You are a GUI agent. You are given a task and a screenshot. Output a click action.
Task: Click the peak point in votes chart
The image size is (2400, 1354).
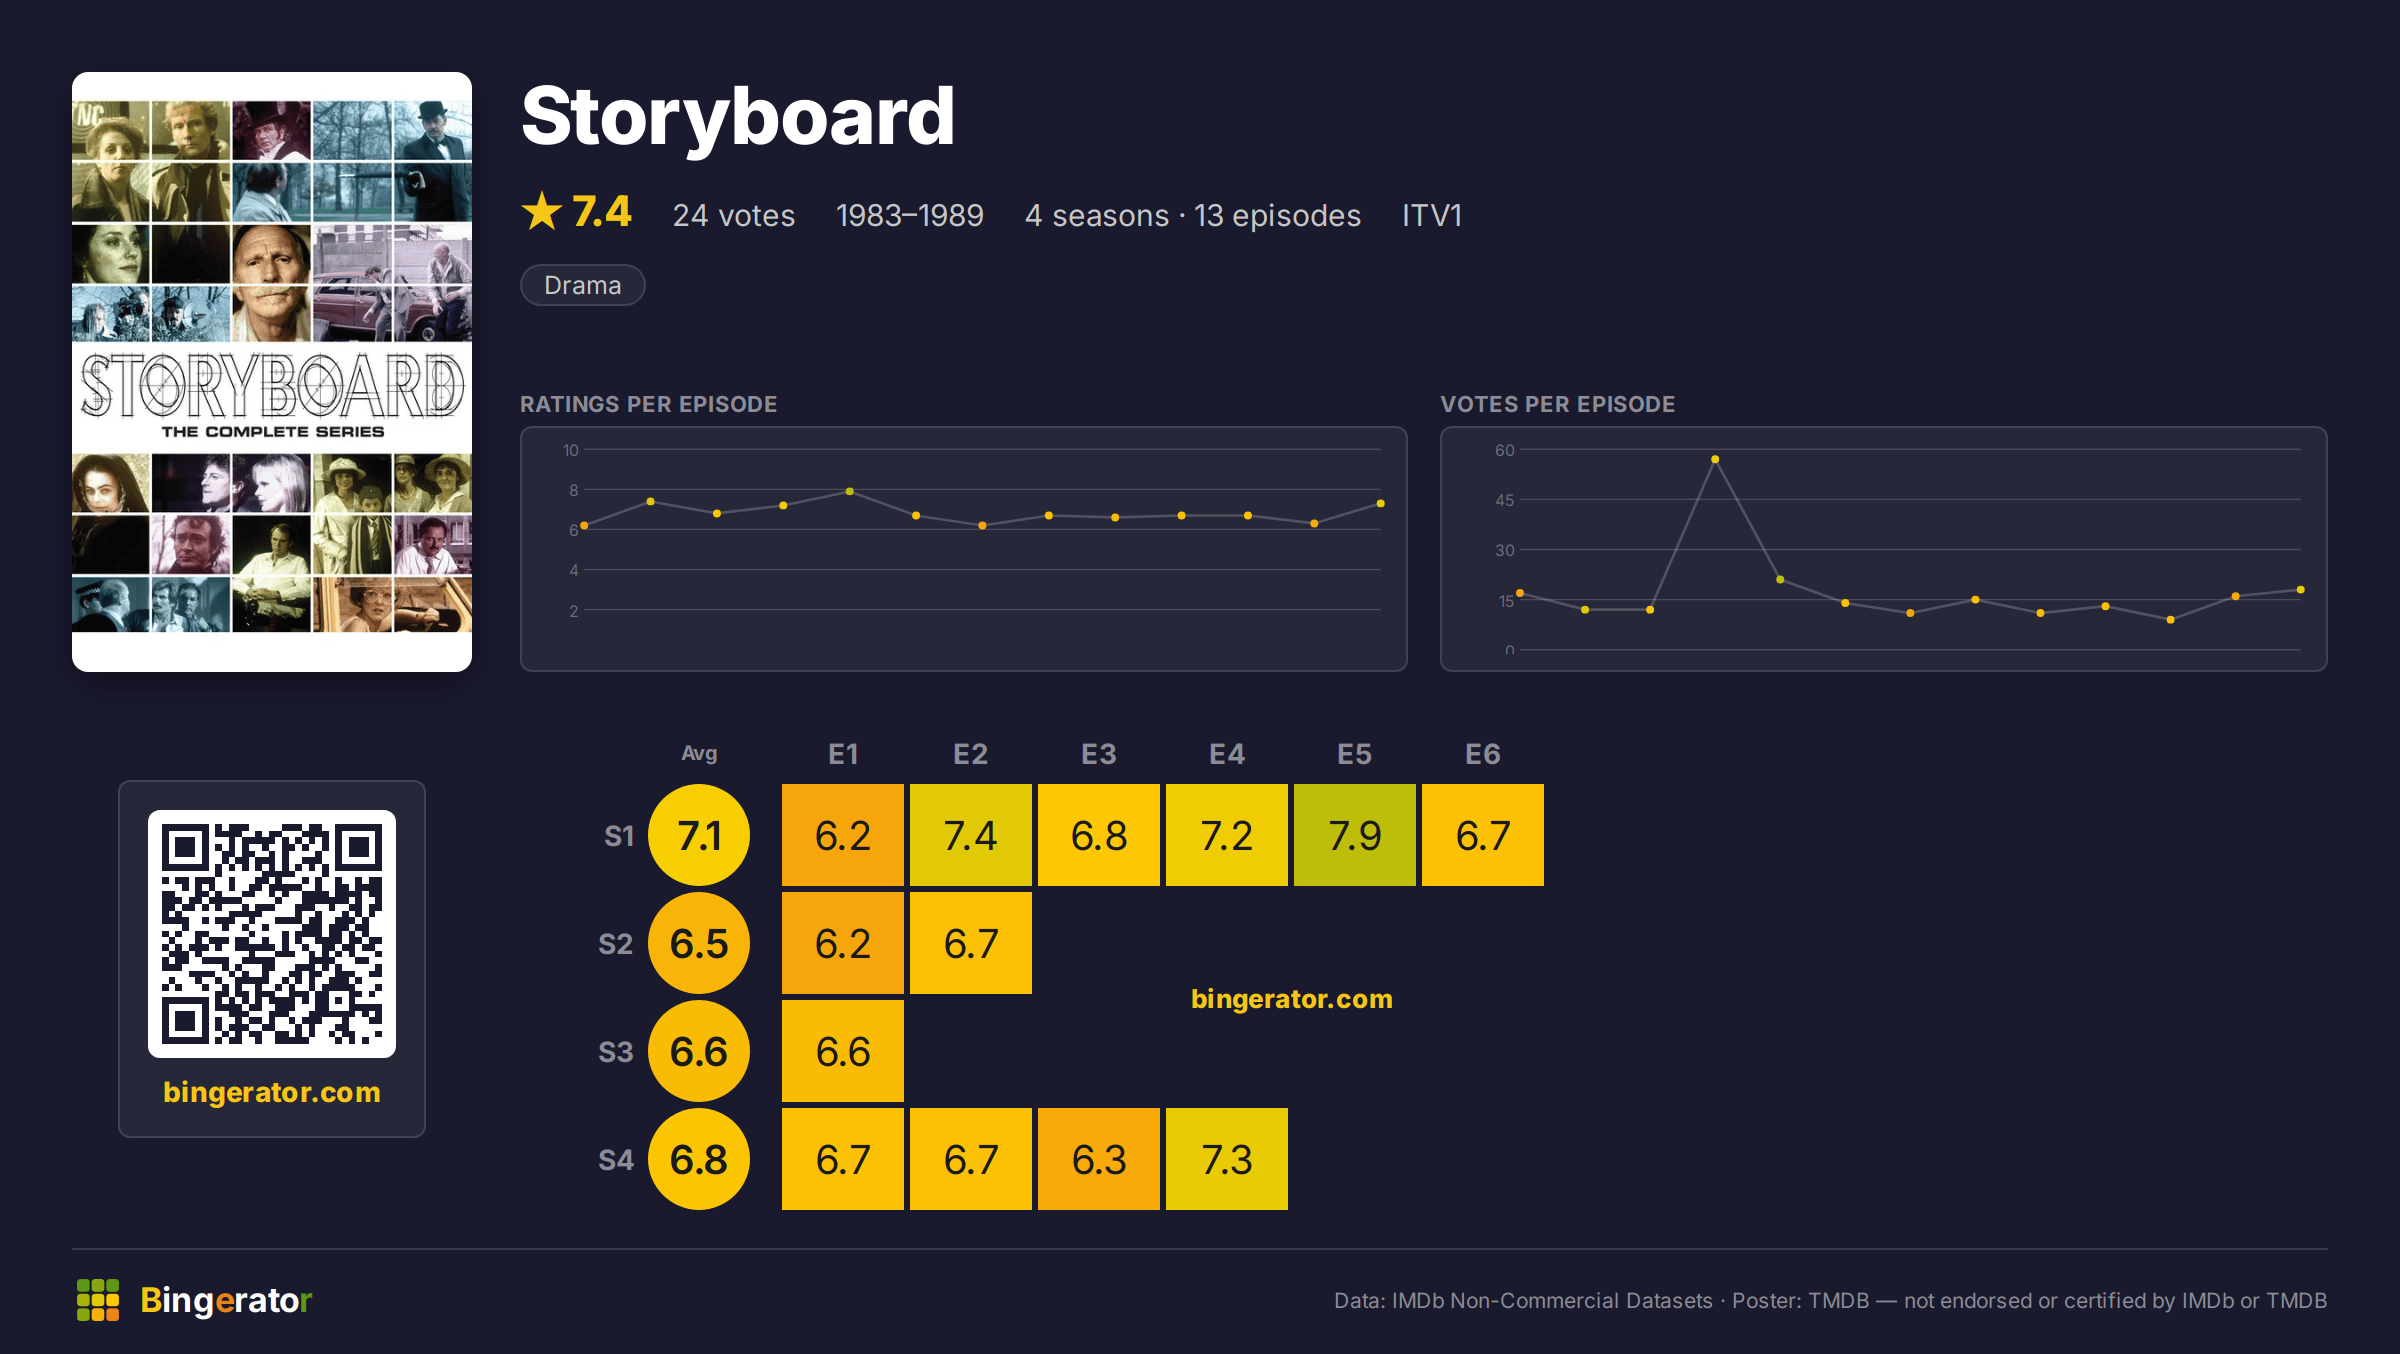(x=1715, y=459)
